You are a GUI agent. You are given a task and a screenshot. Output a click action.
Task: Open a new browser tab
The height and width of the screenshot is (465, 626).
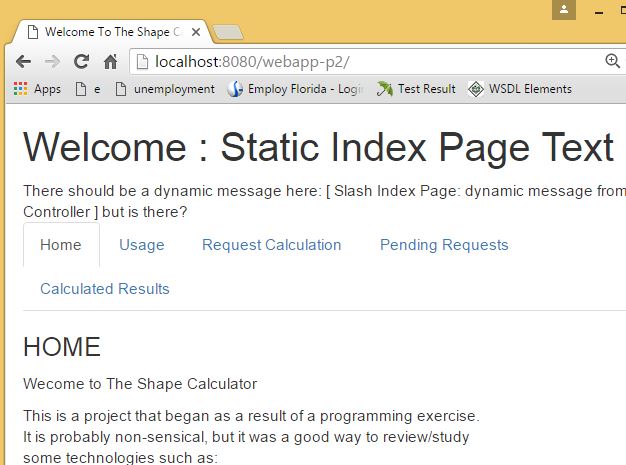228,33
